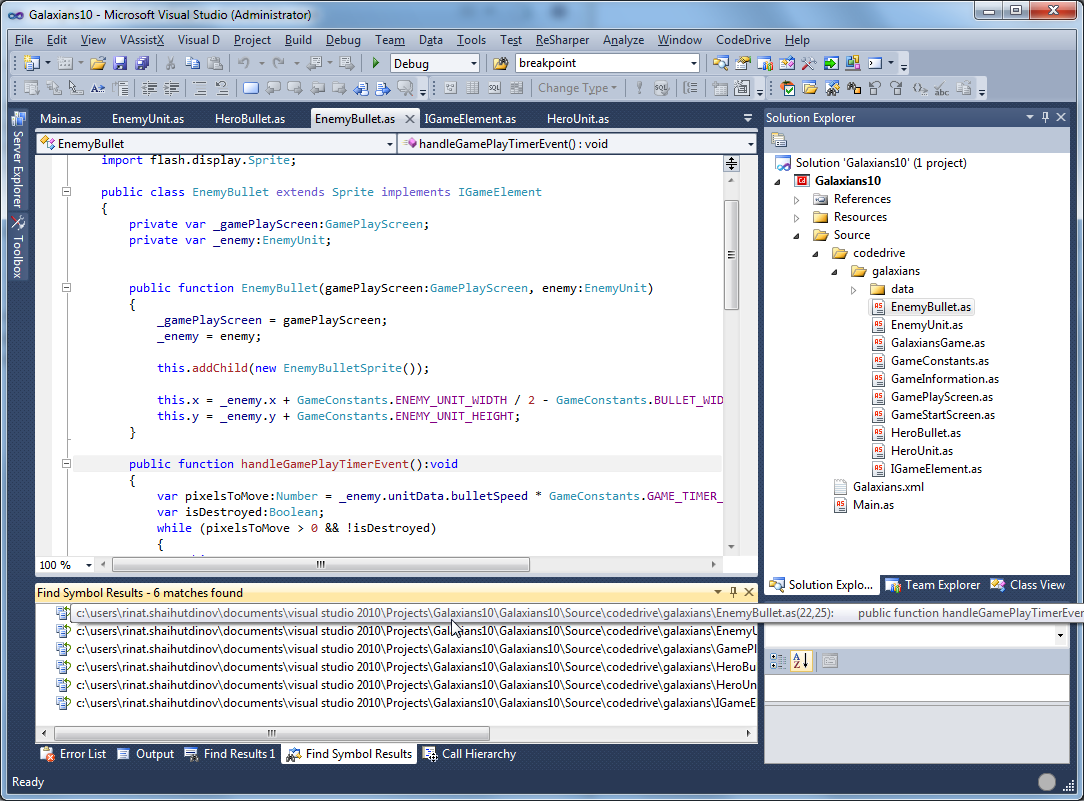Open the EnemyBullet class navigation dropdown

(x=389, y=144)
